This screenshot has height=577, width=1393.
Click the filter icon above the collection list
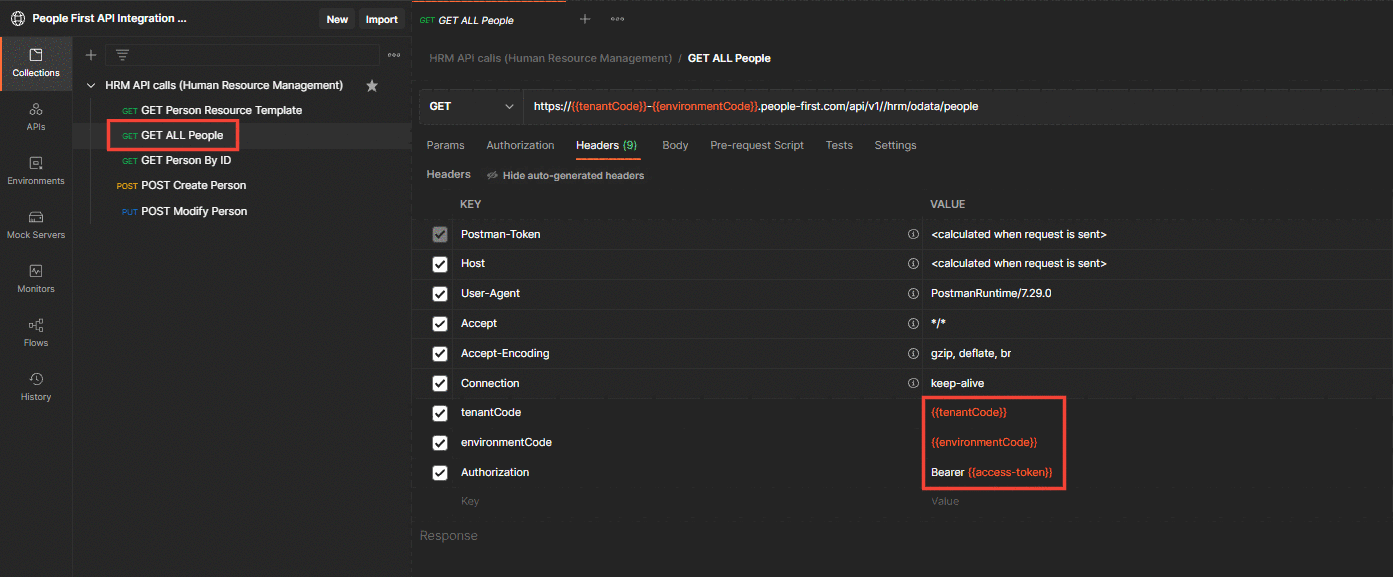click(121, 55)
